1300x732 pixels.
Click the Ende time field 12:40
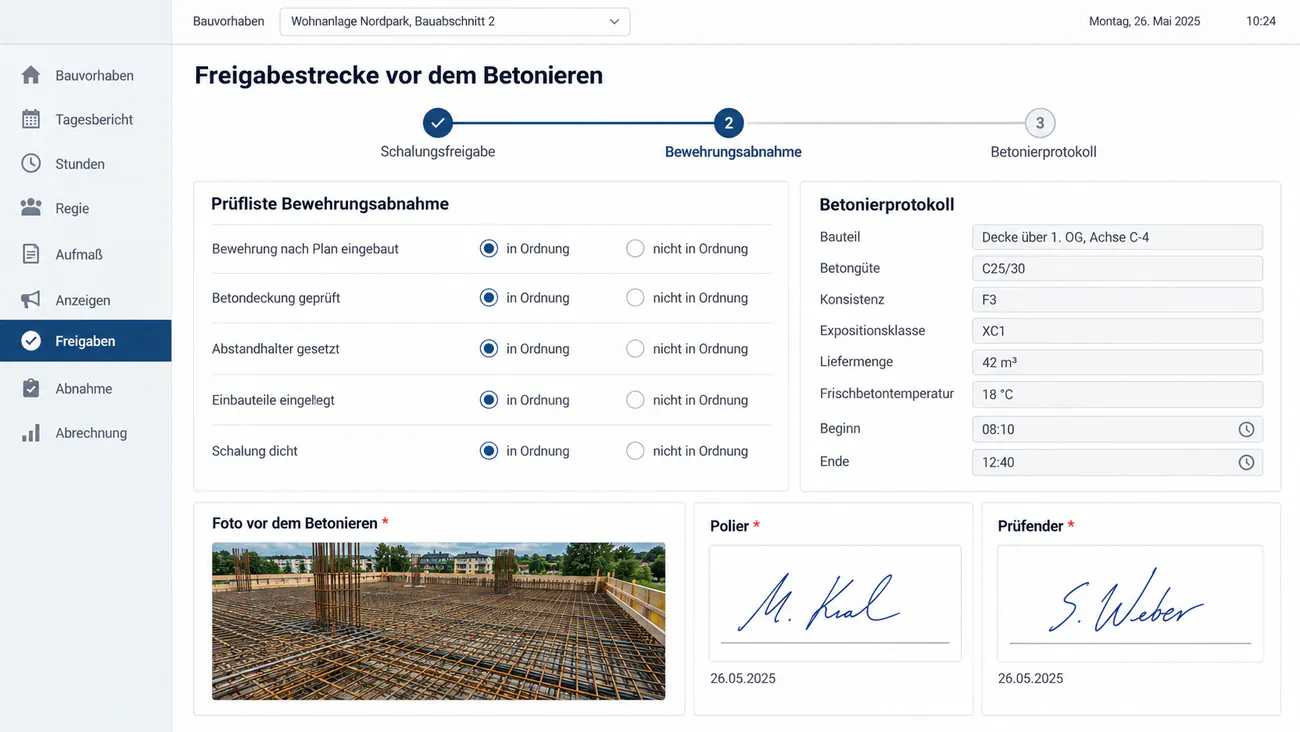click(1117, 462)
